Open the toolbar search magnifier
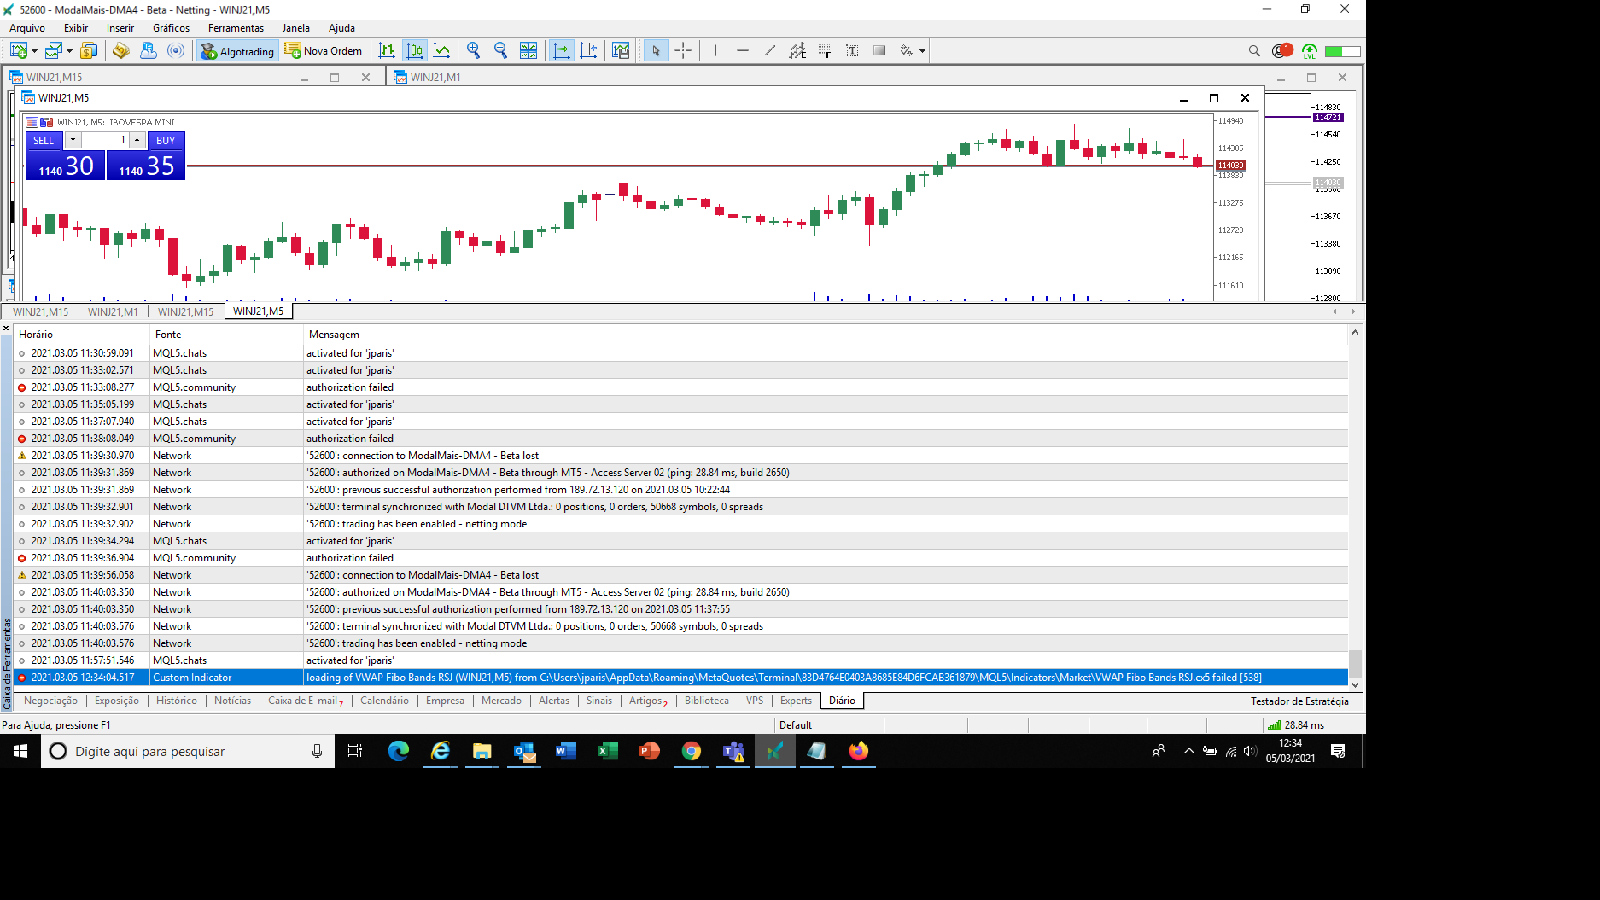 click(1254, 51)
